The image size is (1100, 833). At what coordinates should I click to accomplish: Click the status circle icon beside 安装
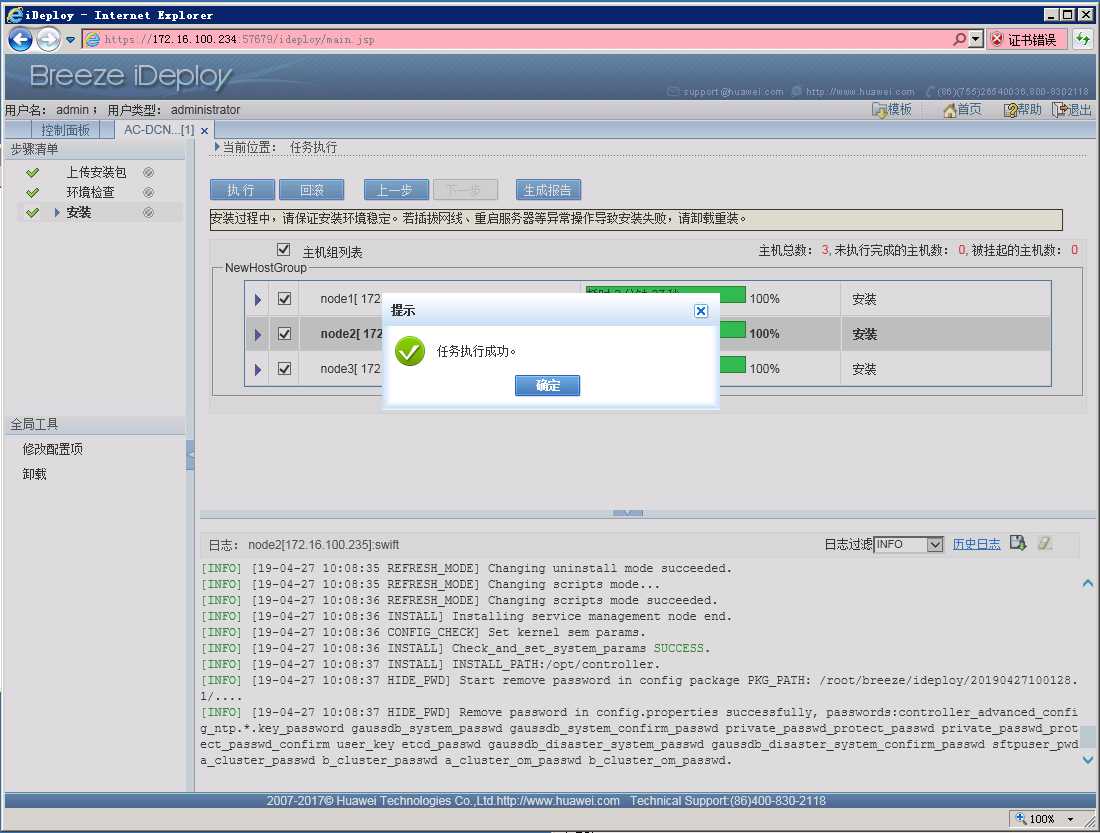point(148,213)
